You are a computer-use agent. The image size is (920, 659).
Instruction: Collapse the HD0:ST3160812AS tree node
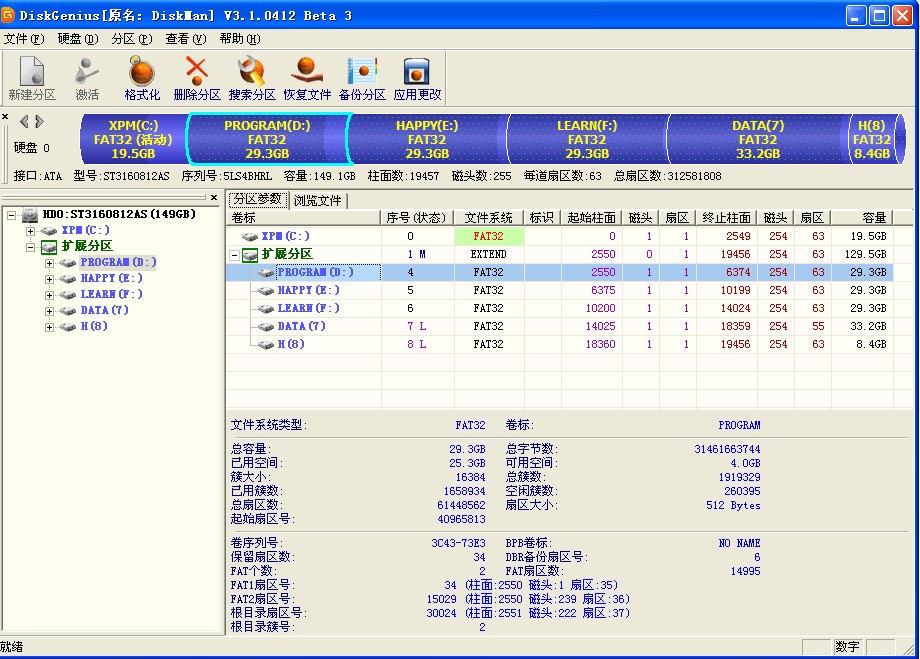click(12, 215)
